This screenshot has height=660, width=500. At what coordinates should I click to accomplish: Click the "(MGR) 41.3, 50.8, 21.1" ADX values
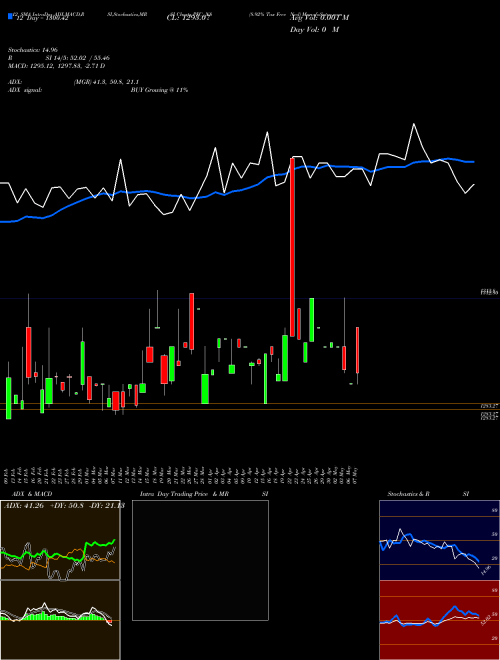coord(106,82)
